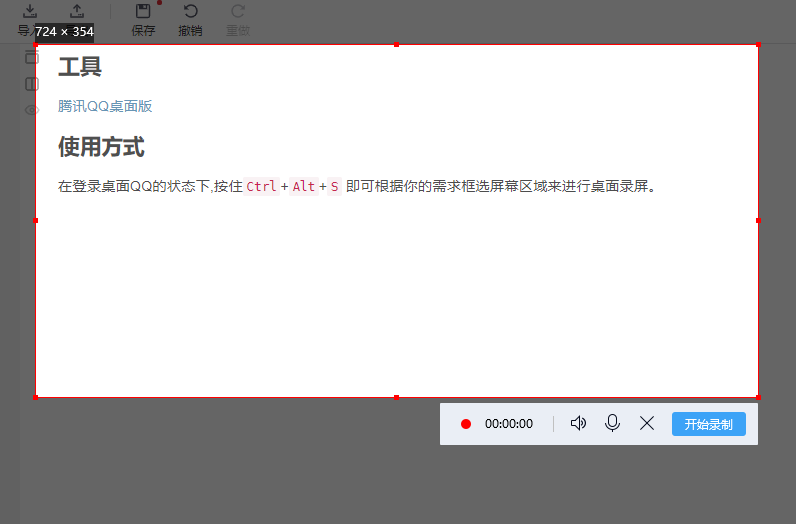The image size is (796, 524).
Task: Click the 00:00:00 recording timer
Action: pyautogui.click(x=509, y=423)
